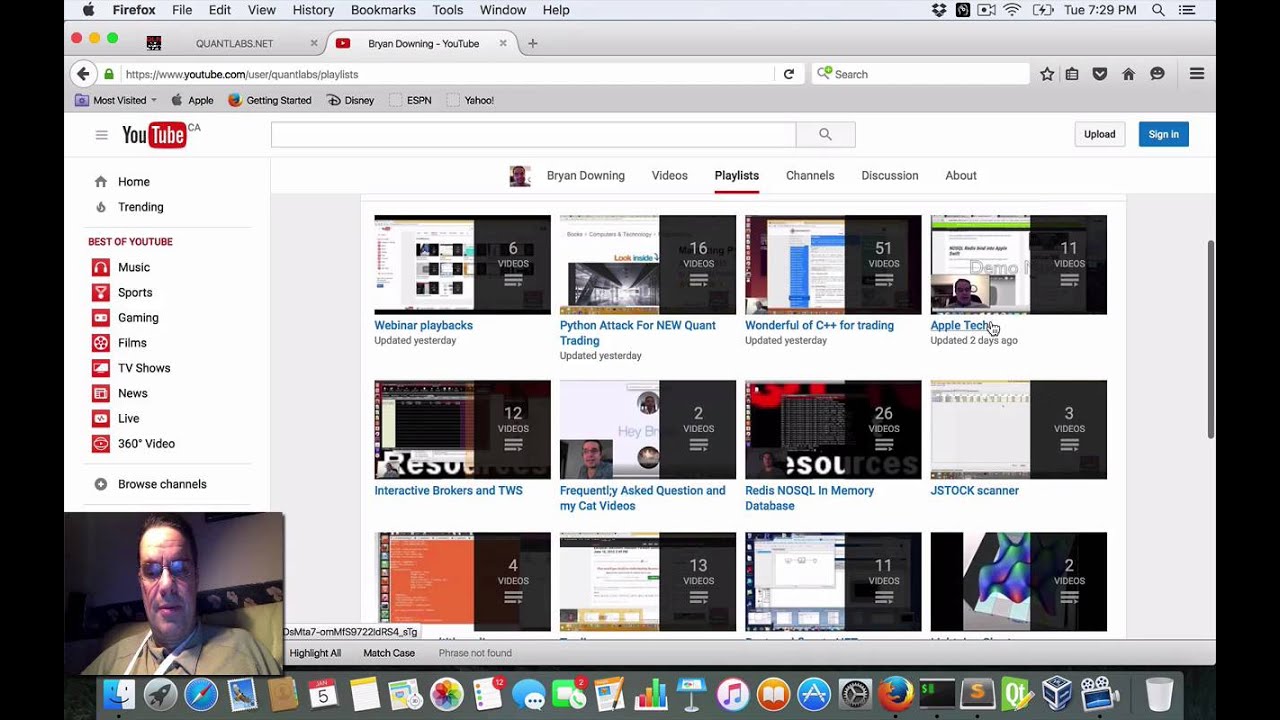
Task: Open the YouTube guide hamburger menu
Action: pos(101,135)
